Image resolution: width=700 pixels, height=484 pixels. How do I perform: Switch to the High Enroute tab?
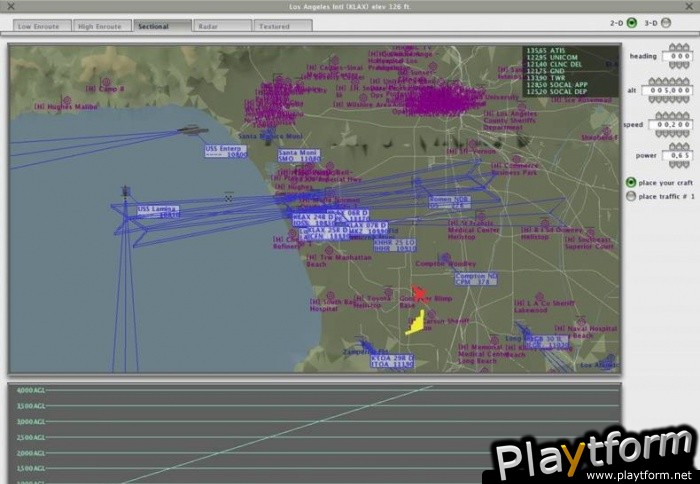(102, 26)
